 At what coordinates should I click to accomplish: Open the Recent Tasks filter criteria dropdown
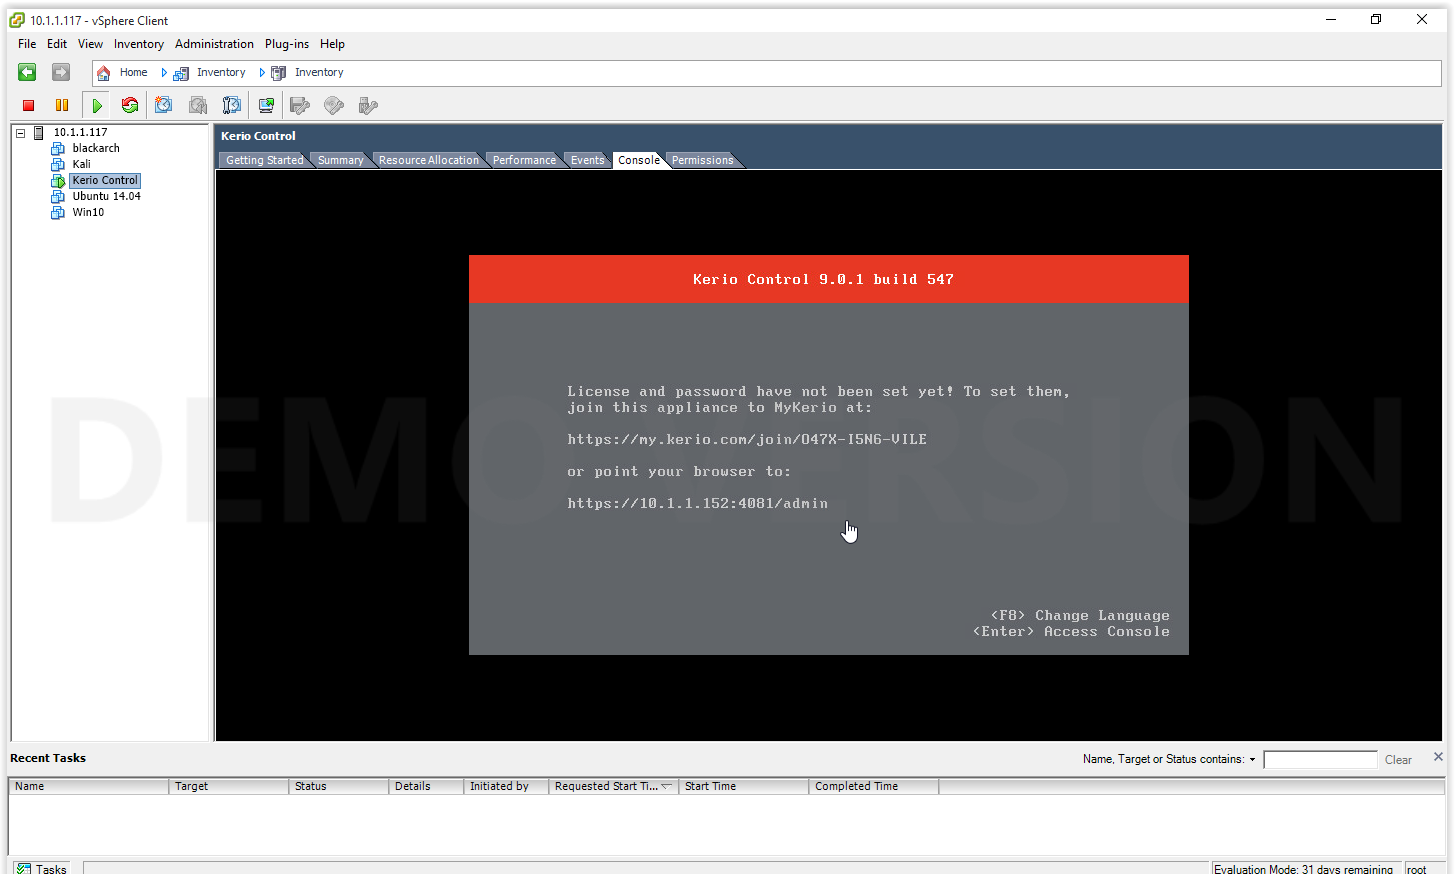pos(1252,759)
